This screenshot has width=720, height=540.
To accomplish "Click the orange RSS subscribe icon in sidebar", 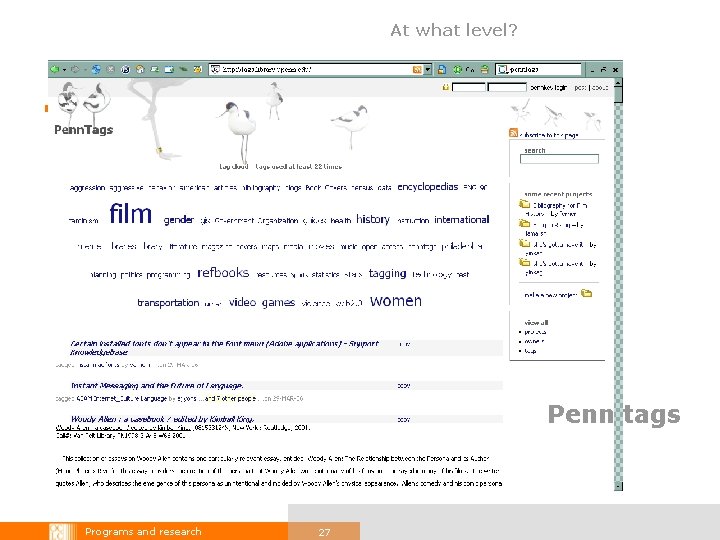I will 513,133.
